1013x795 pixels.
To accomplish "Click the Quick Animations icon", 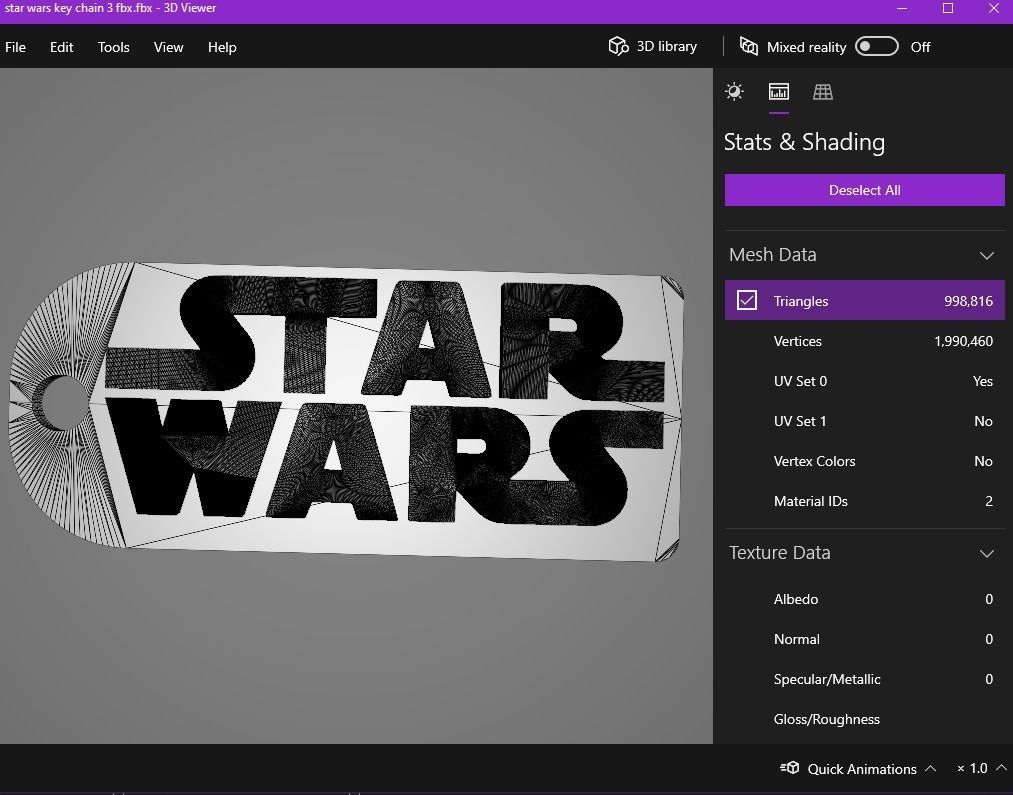I will pyautogui.click(x=789, y=768).
